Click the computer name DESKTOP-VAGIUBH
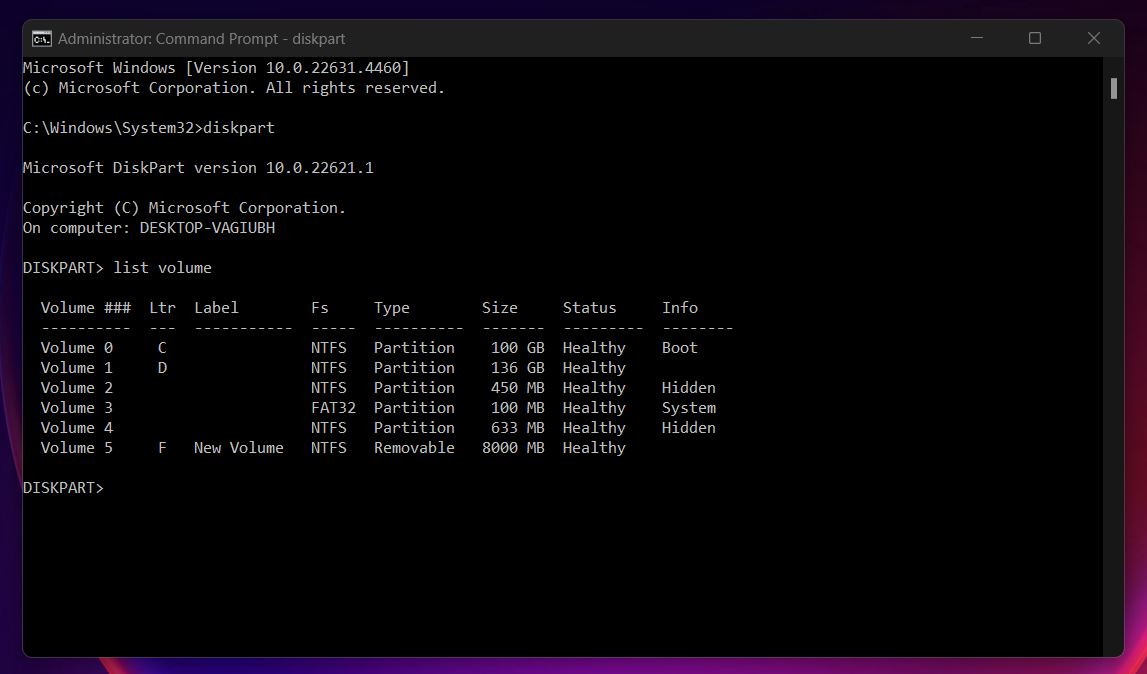The width and height of the screenshot is (1147, 674). (x=207, y=228)
